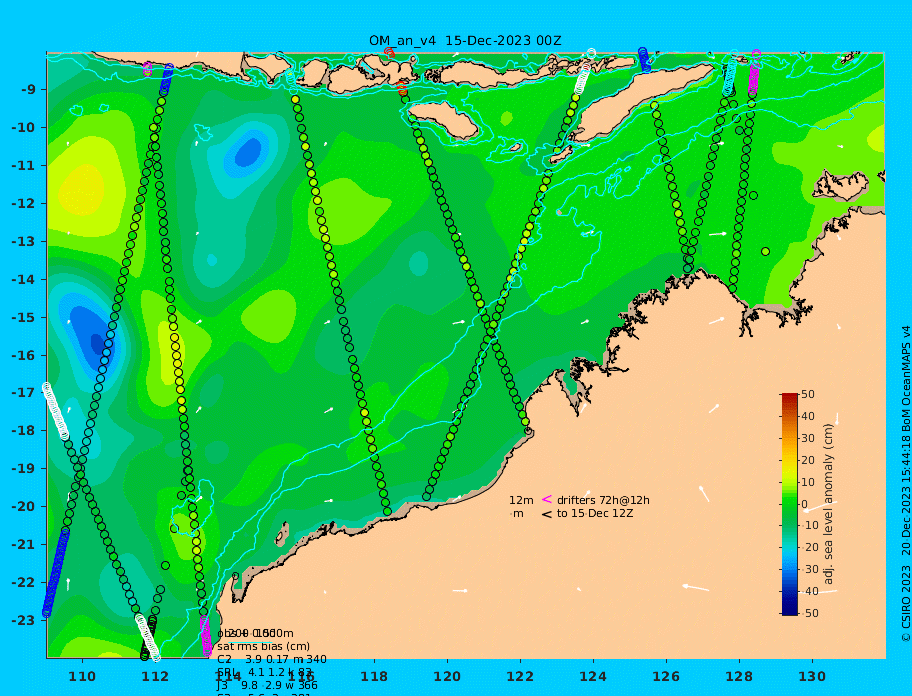This screenshot has width=912, height=696.
Task: Click longitude axis label 110
Action: 82,676
